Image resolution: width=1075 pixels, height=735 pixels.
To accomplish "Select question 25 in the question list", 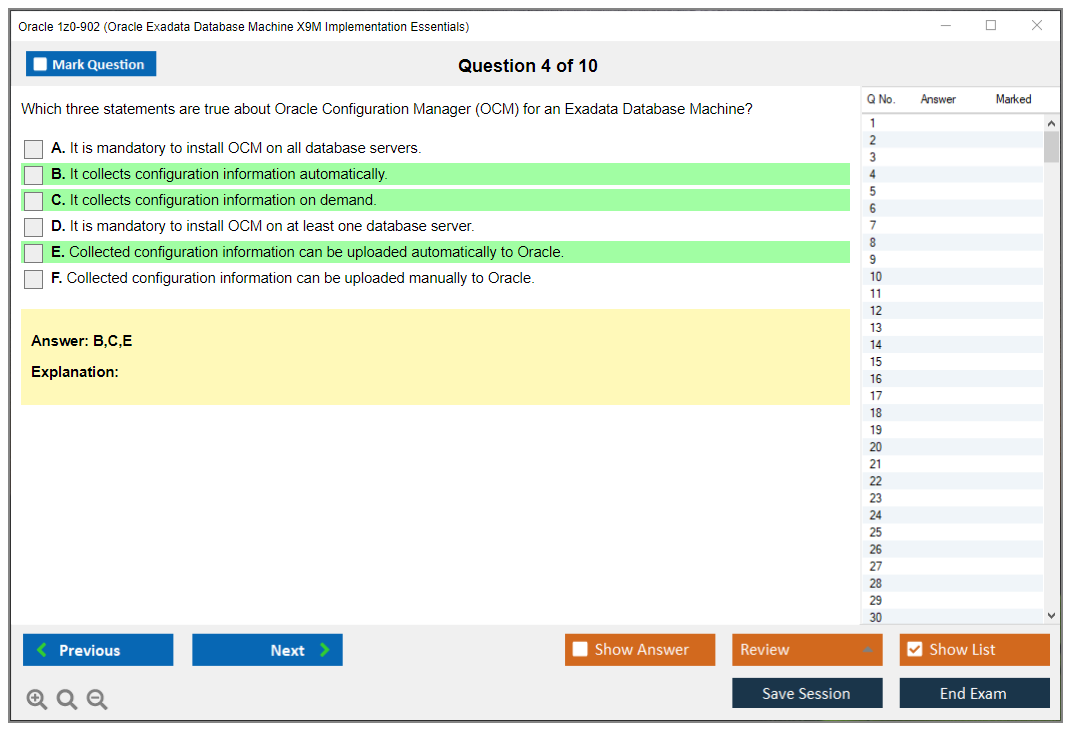I will pyautogui.click(x=898, y=532).
